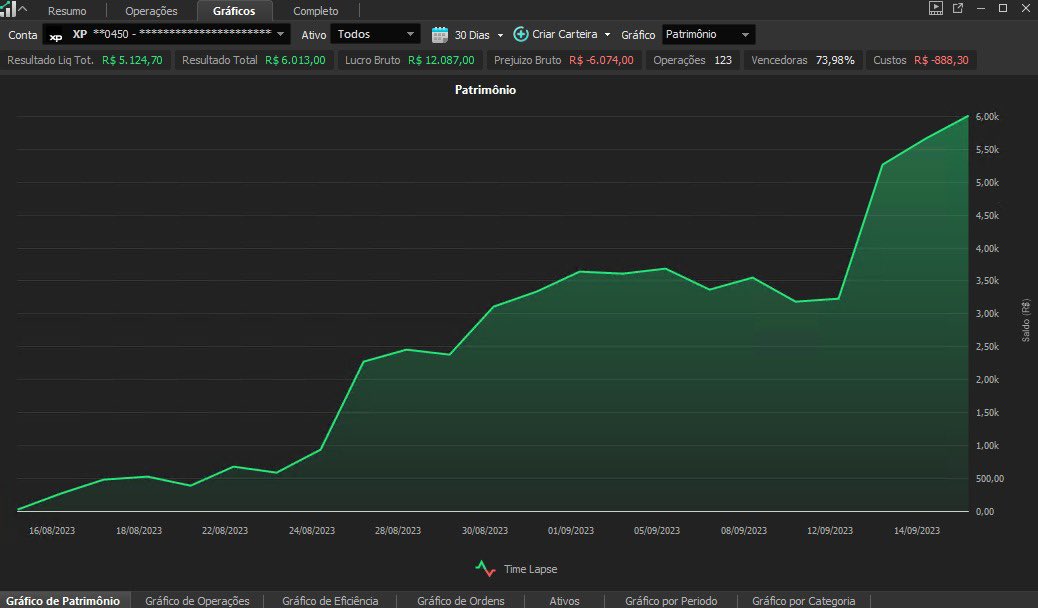Click the calendar icon
1038x608 pixels.
coord(440,34)
